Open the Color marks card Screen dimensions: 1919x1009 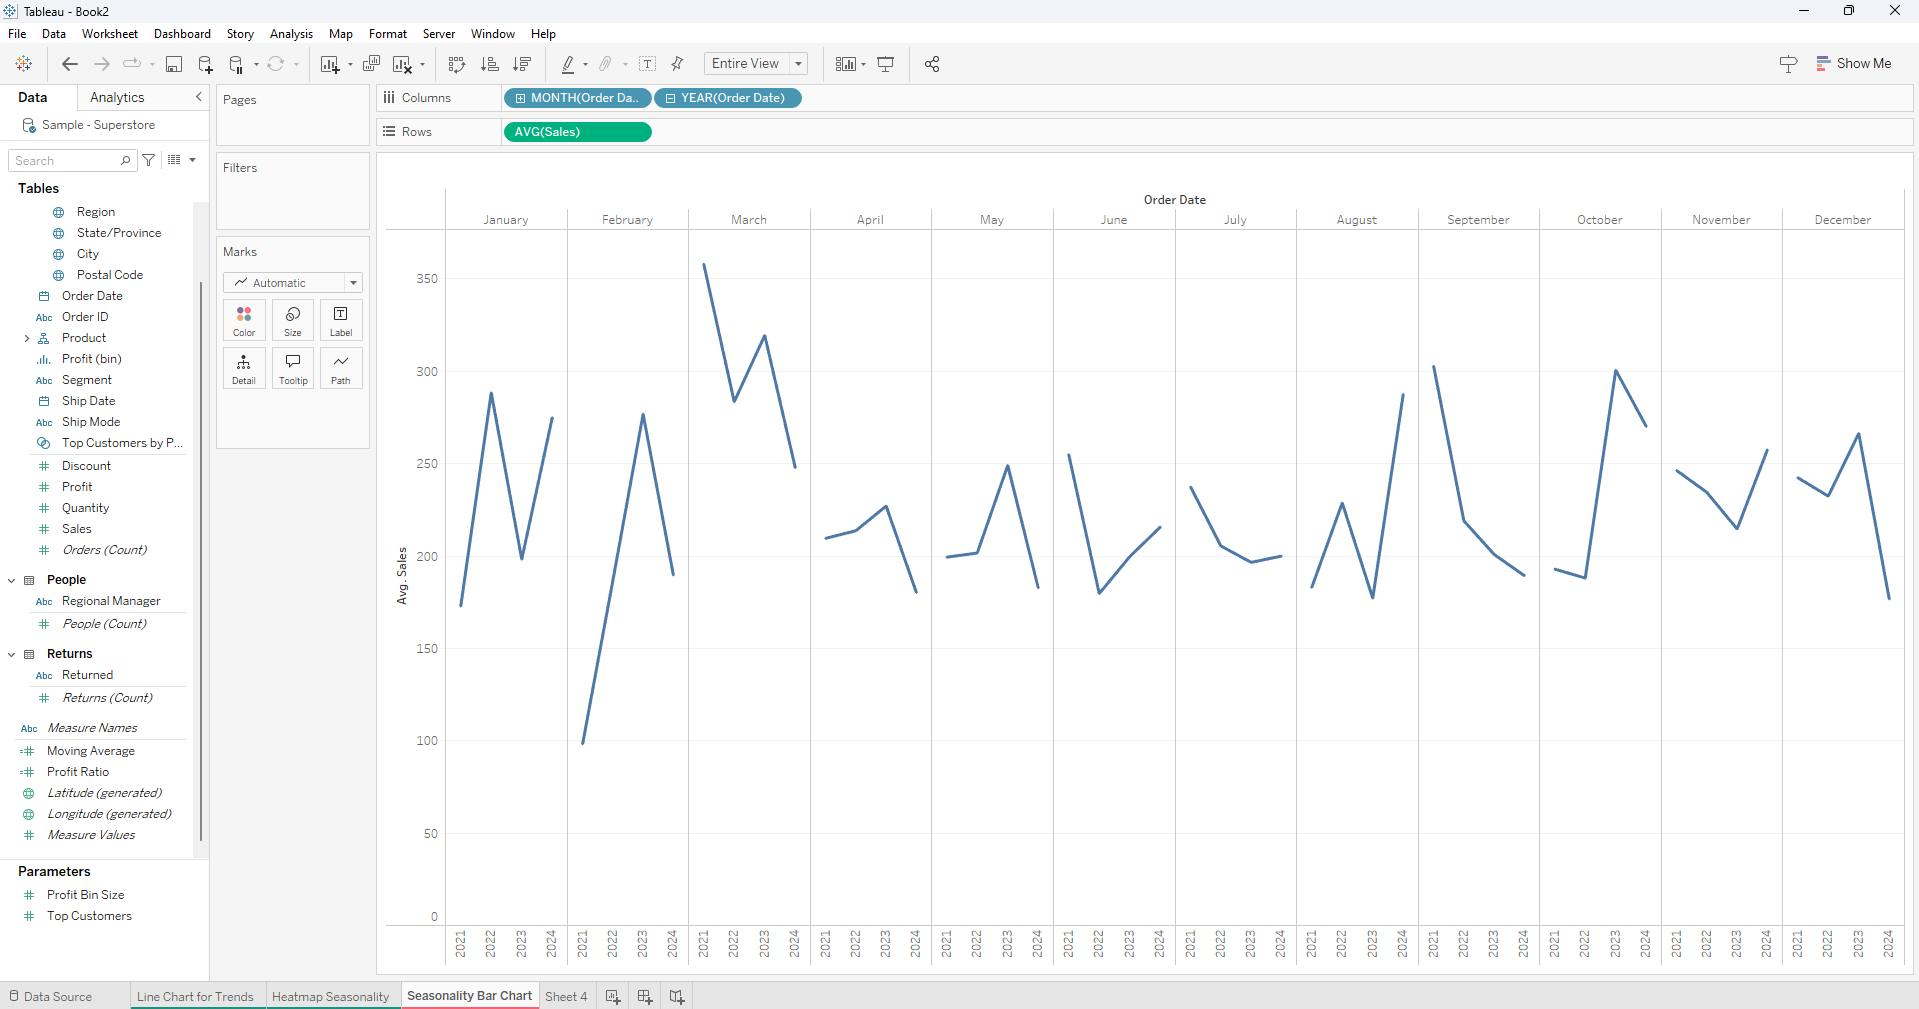pos(244,321)
